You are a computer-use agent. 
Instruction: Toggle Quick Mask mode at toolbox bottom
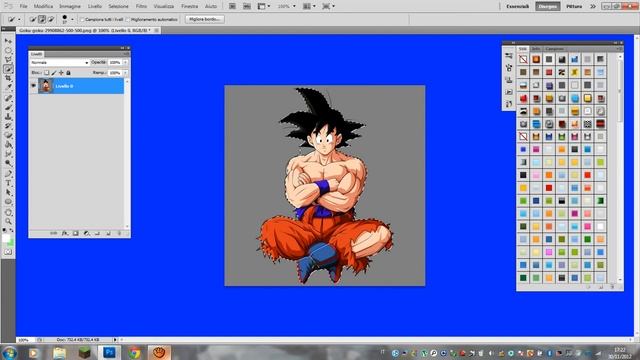click(x=8, y=252)
